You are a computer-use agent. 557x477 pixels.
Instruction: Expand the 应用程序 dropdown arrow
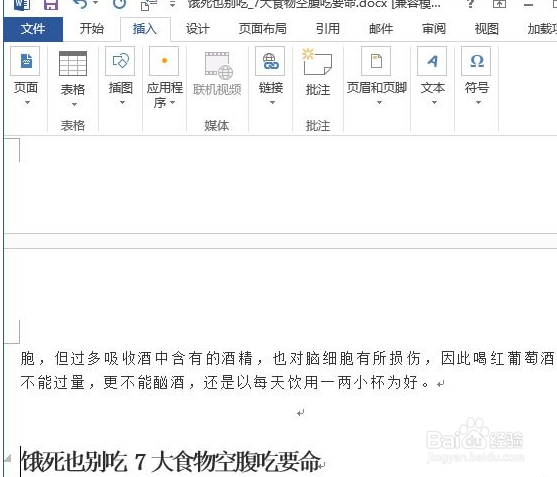click(x=173, y=103)
